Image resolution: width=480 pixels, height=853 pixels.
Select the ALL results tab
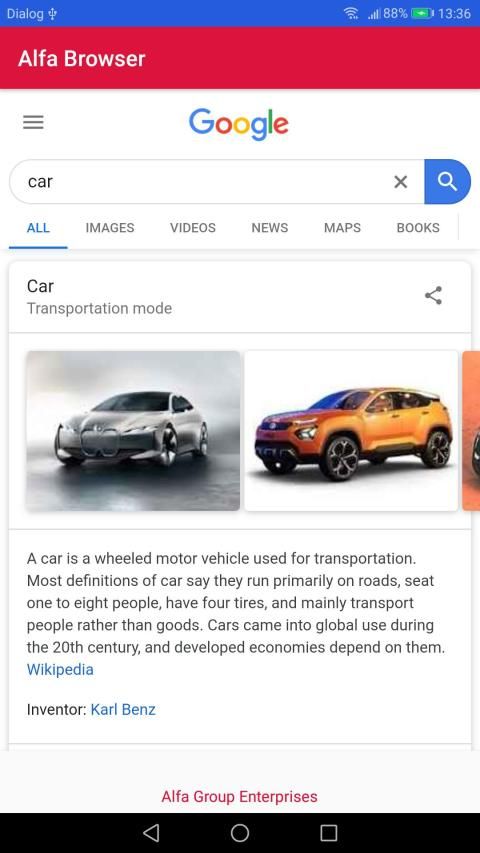(38, 228)
